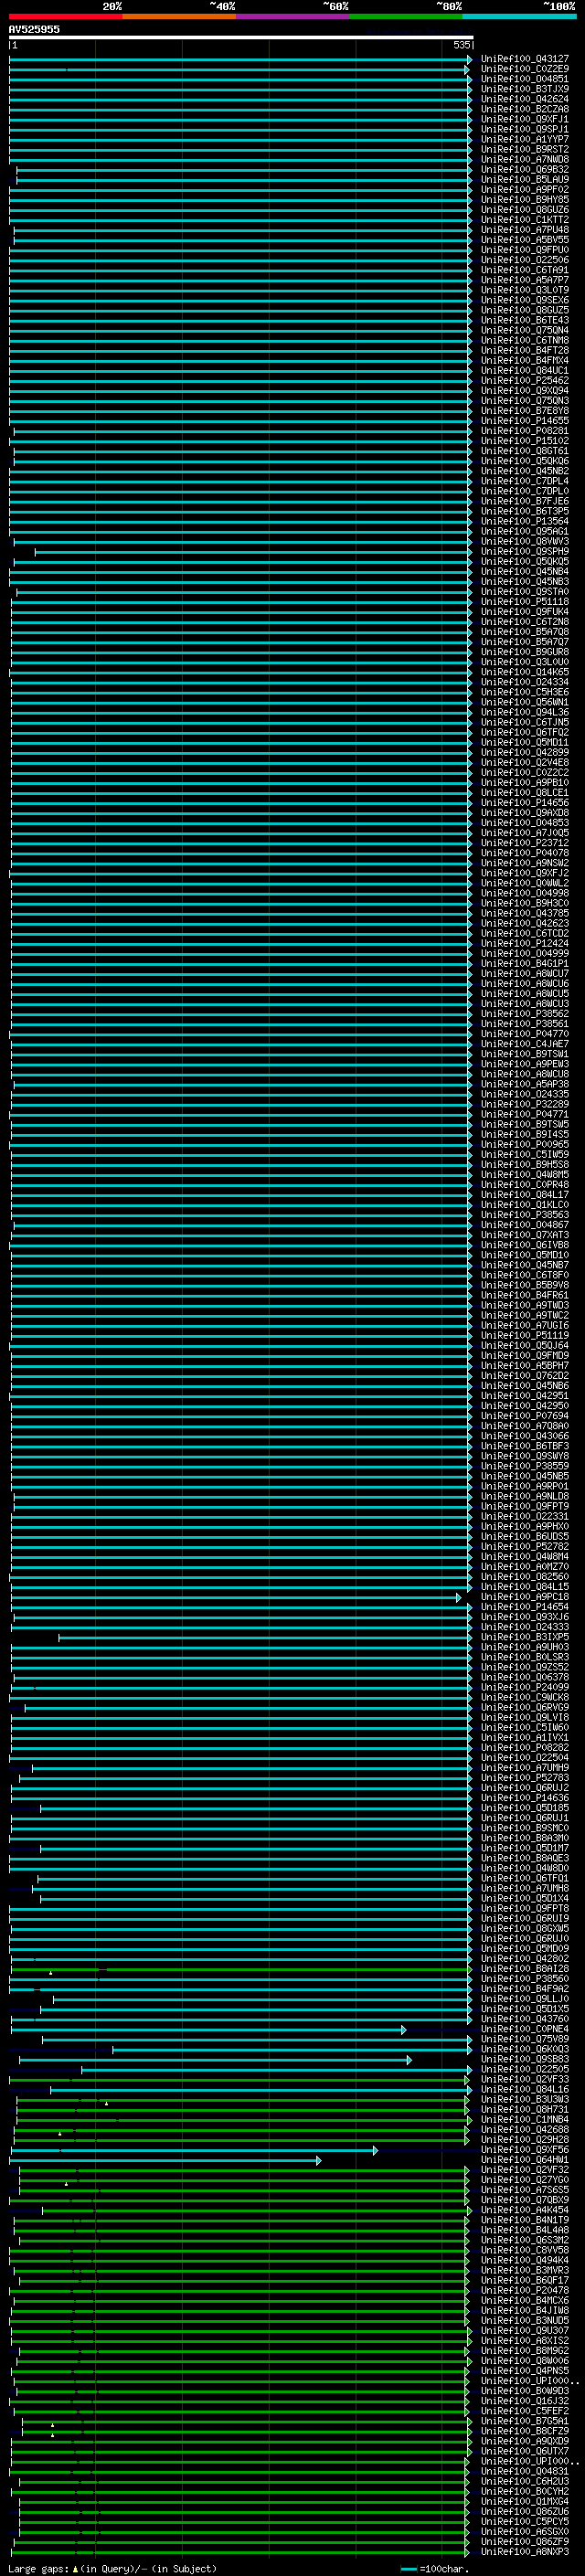Select the UniRef100_Q29H28 label
The image size is (585, 2576).
tap(525, 2140)
